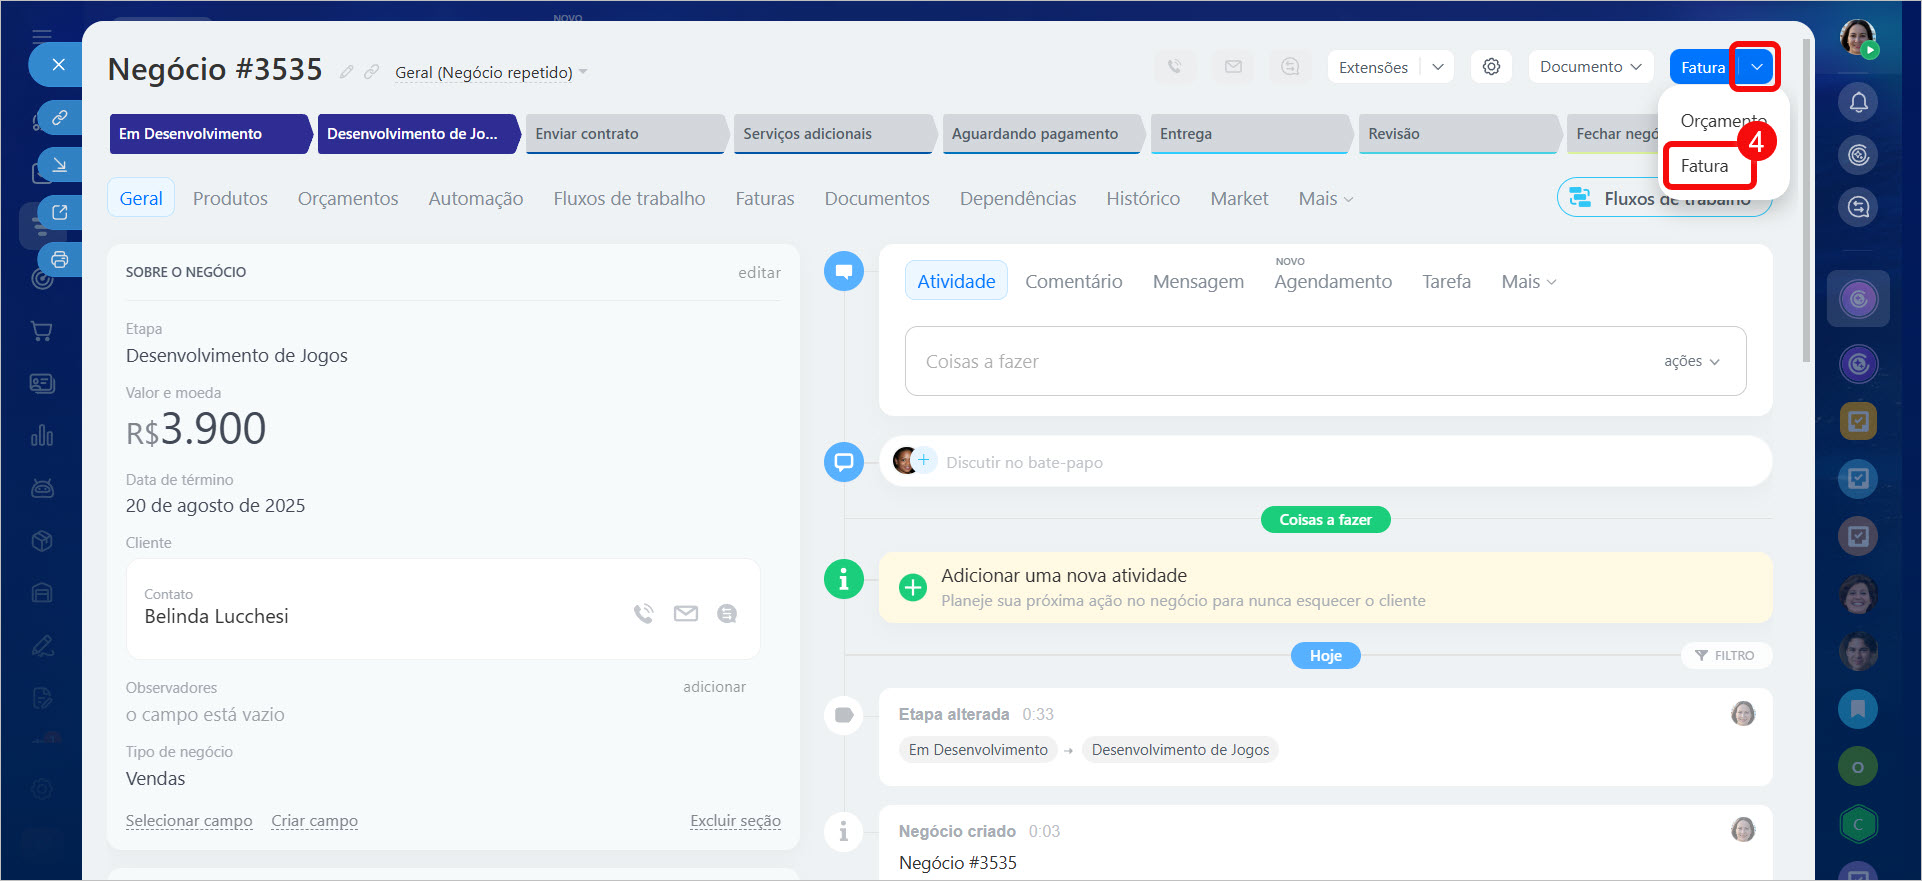Click the FILTRO button in timeline

click(1725, 656)
